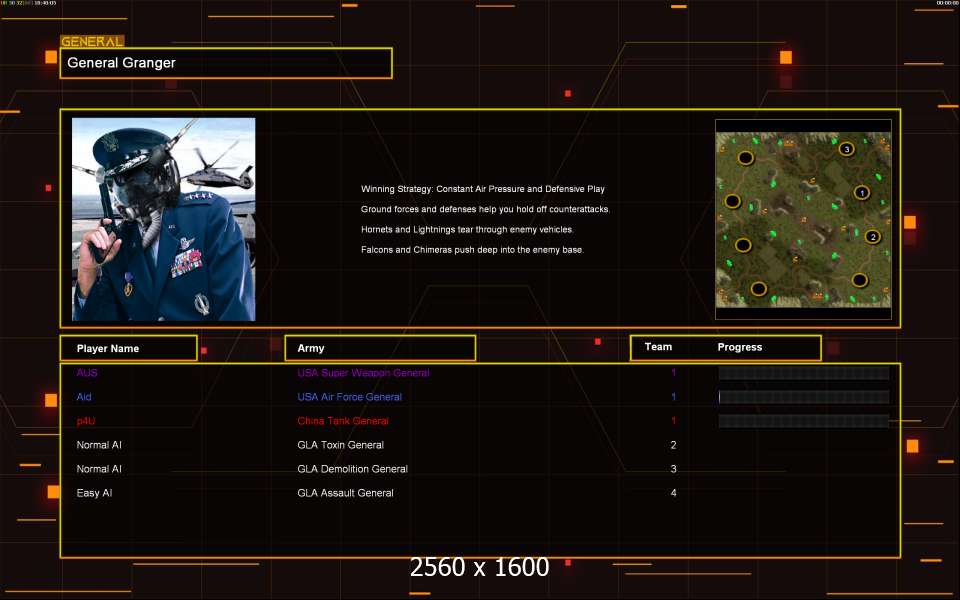
Task: Click the Army column header
Action: pos(380,348)
